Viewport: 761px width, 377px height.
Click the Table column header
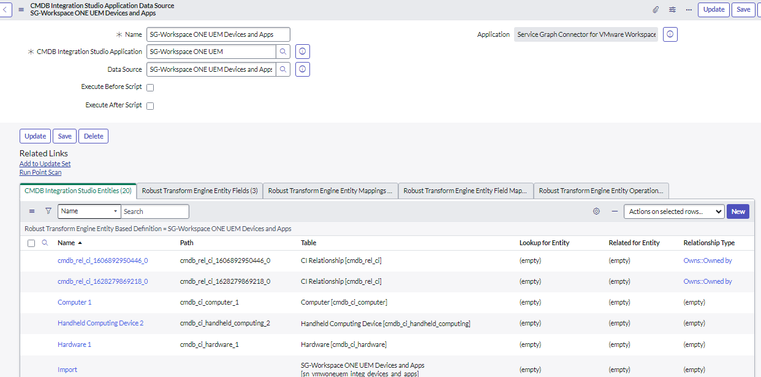pyautogui.click(x=308, y=243)
